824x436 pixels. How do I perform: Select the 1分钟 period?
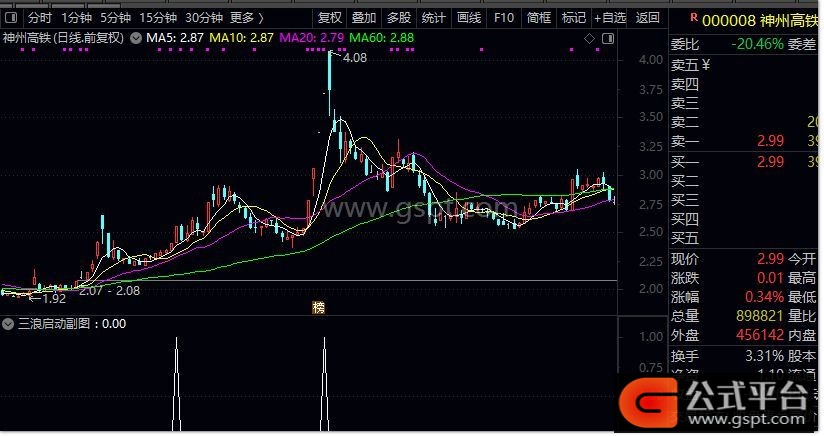click(76, 18)
